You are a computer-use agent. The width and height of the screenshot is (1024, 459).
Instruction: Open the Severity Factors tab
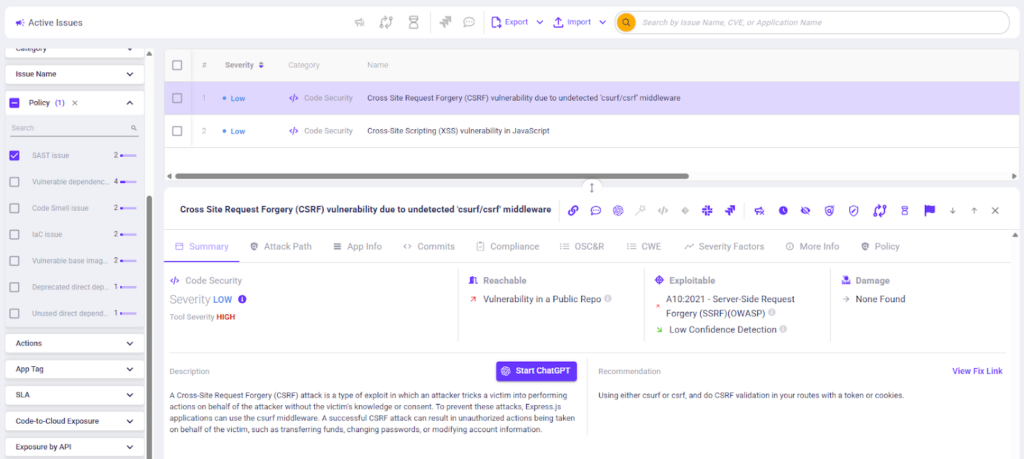(724, 246)
